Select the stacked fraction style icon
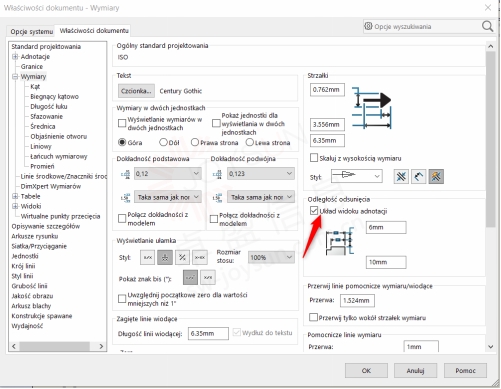Screen dimensions: 501x389 tap(165, 258)
